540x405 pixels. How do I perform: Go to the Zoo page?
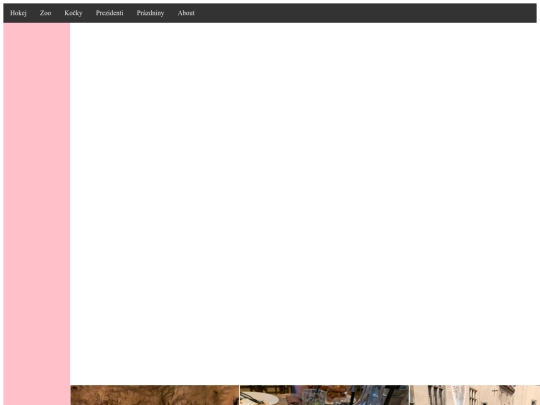[45, 13]
